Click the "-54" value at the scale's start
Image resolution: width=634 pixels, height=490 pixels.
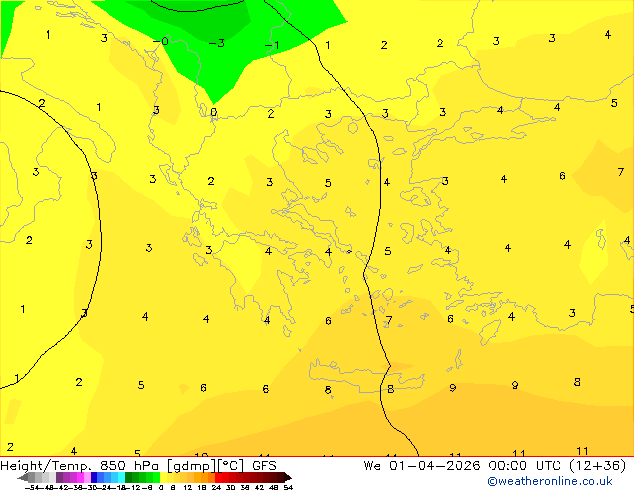coord(32,487)
